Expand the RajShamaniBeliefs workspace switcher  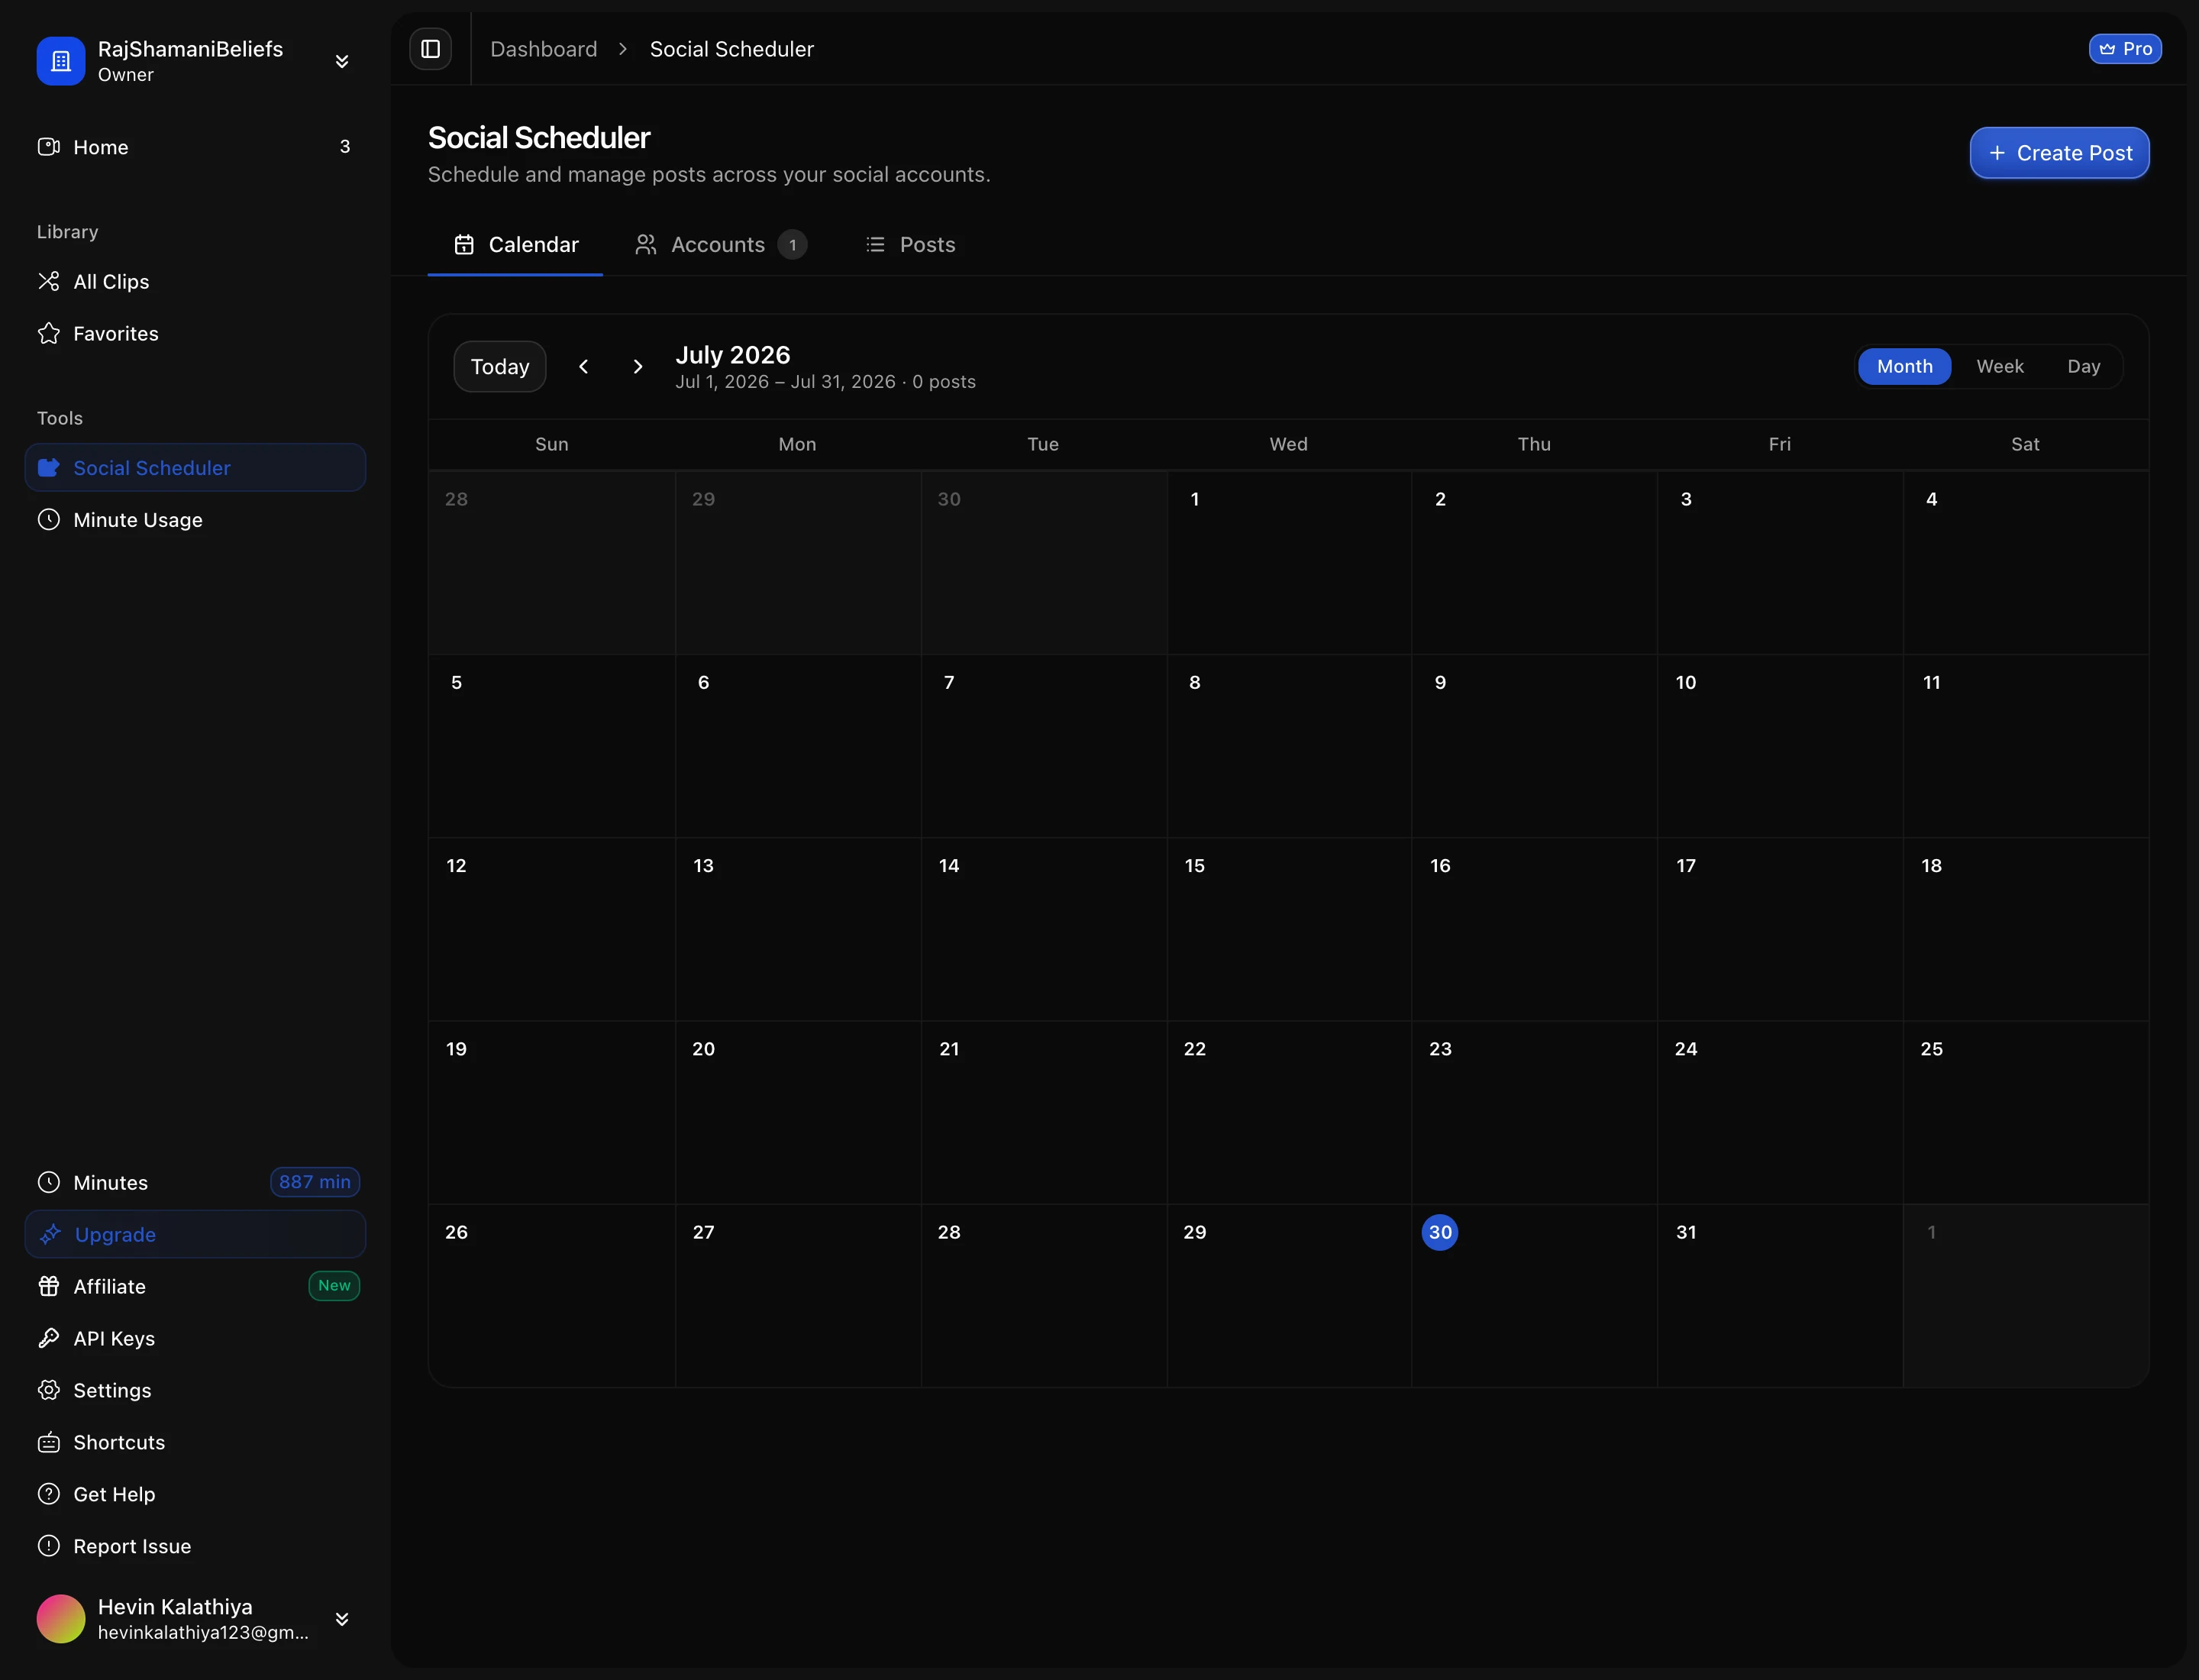click(342, 61)
